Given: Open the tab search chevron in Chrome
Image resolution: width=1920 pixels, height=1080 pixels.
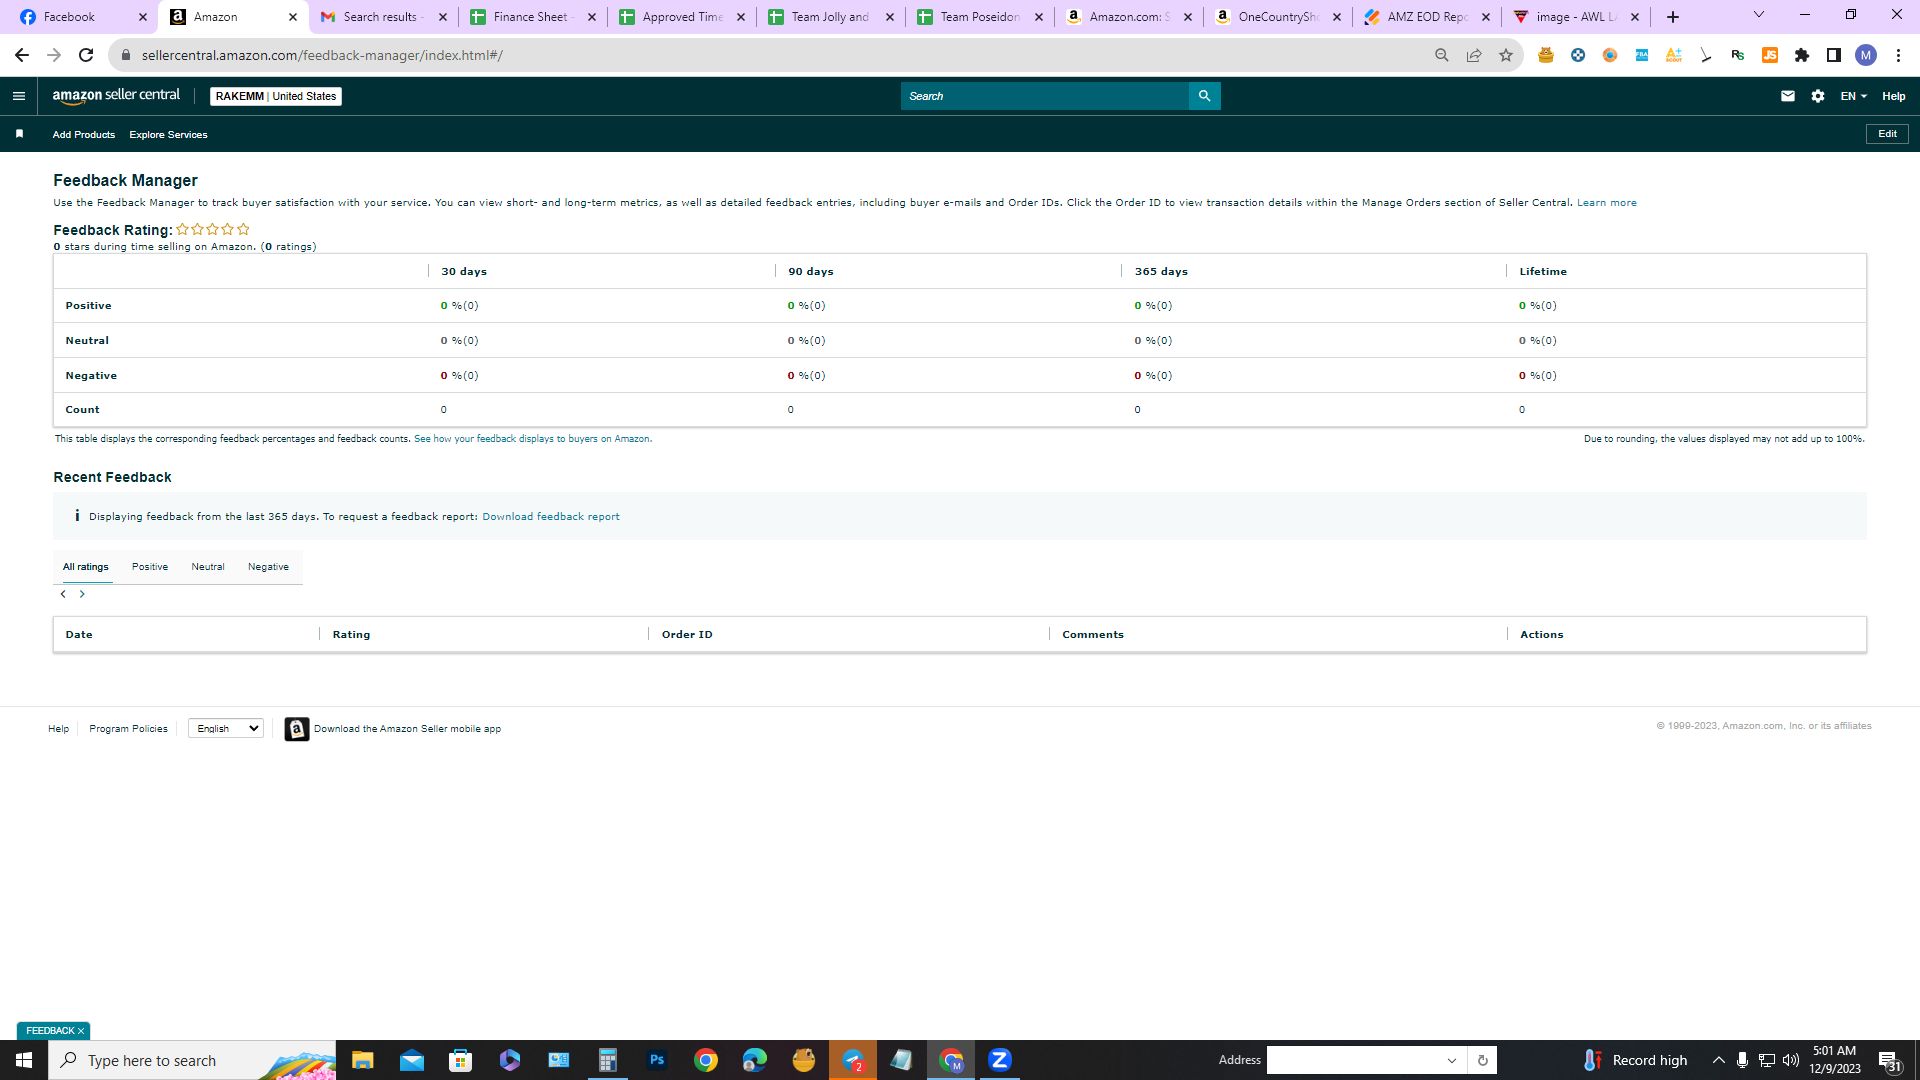Looking at the screenshot, I should (x=1758, y=15).
